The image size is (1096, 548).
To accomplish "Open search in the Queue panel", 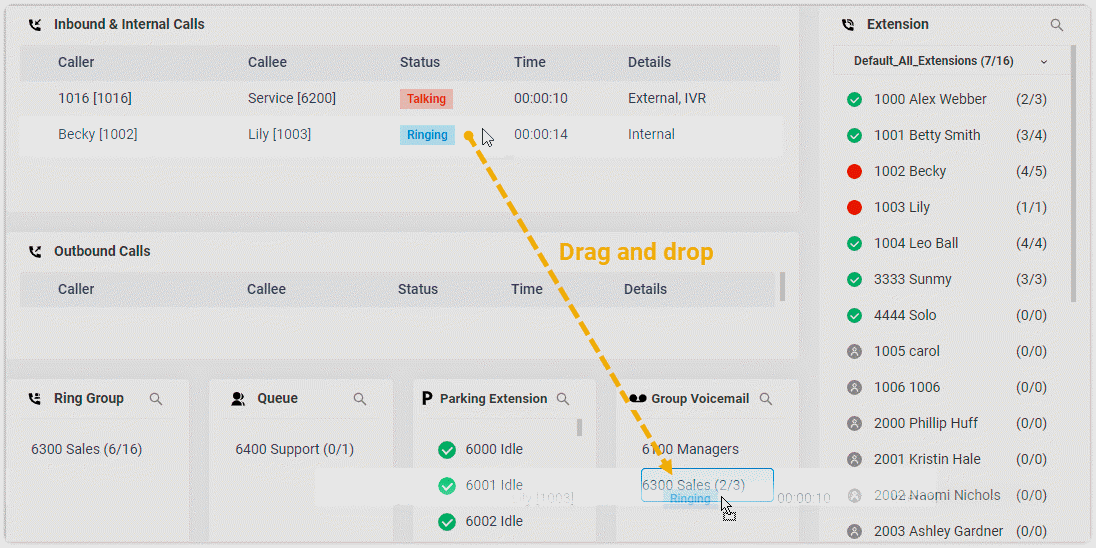I will point(360,399).
